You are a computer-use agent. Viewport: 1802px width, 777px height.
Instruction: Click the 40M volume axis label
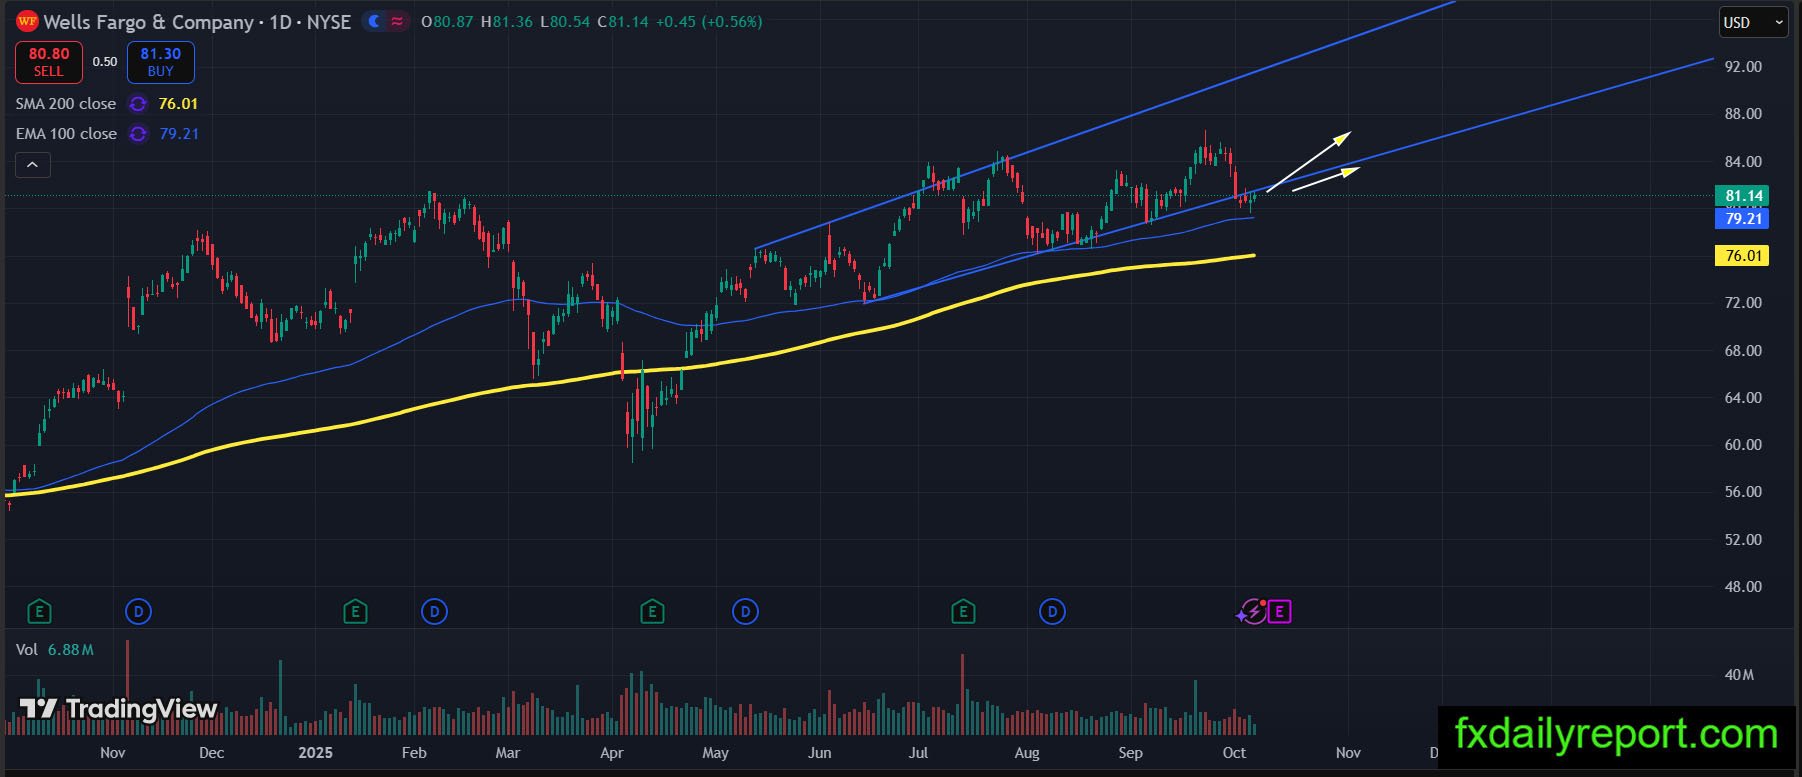1740,675
